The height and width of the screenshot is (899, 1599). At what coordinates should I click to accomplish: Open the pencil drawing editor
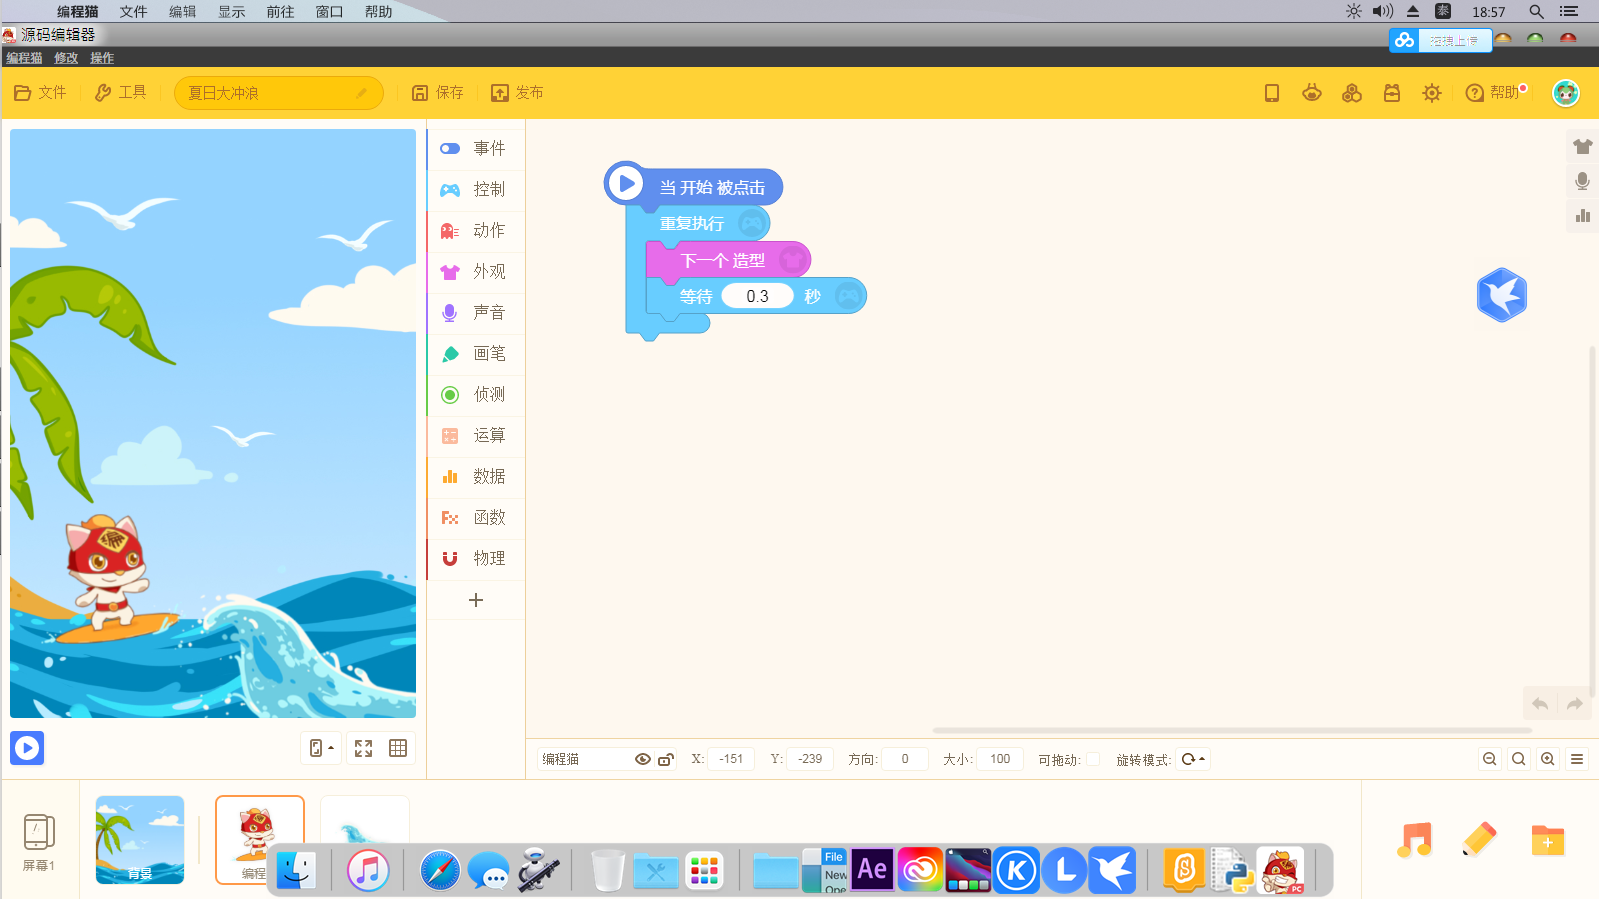pyautogui.click(x=1479, y=840)
